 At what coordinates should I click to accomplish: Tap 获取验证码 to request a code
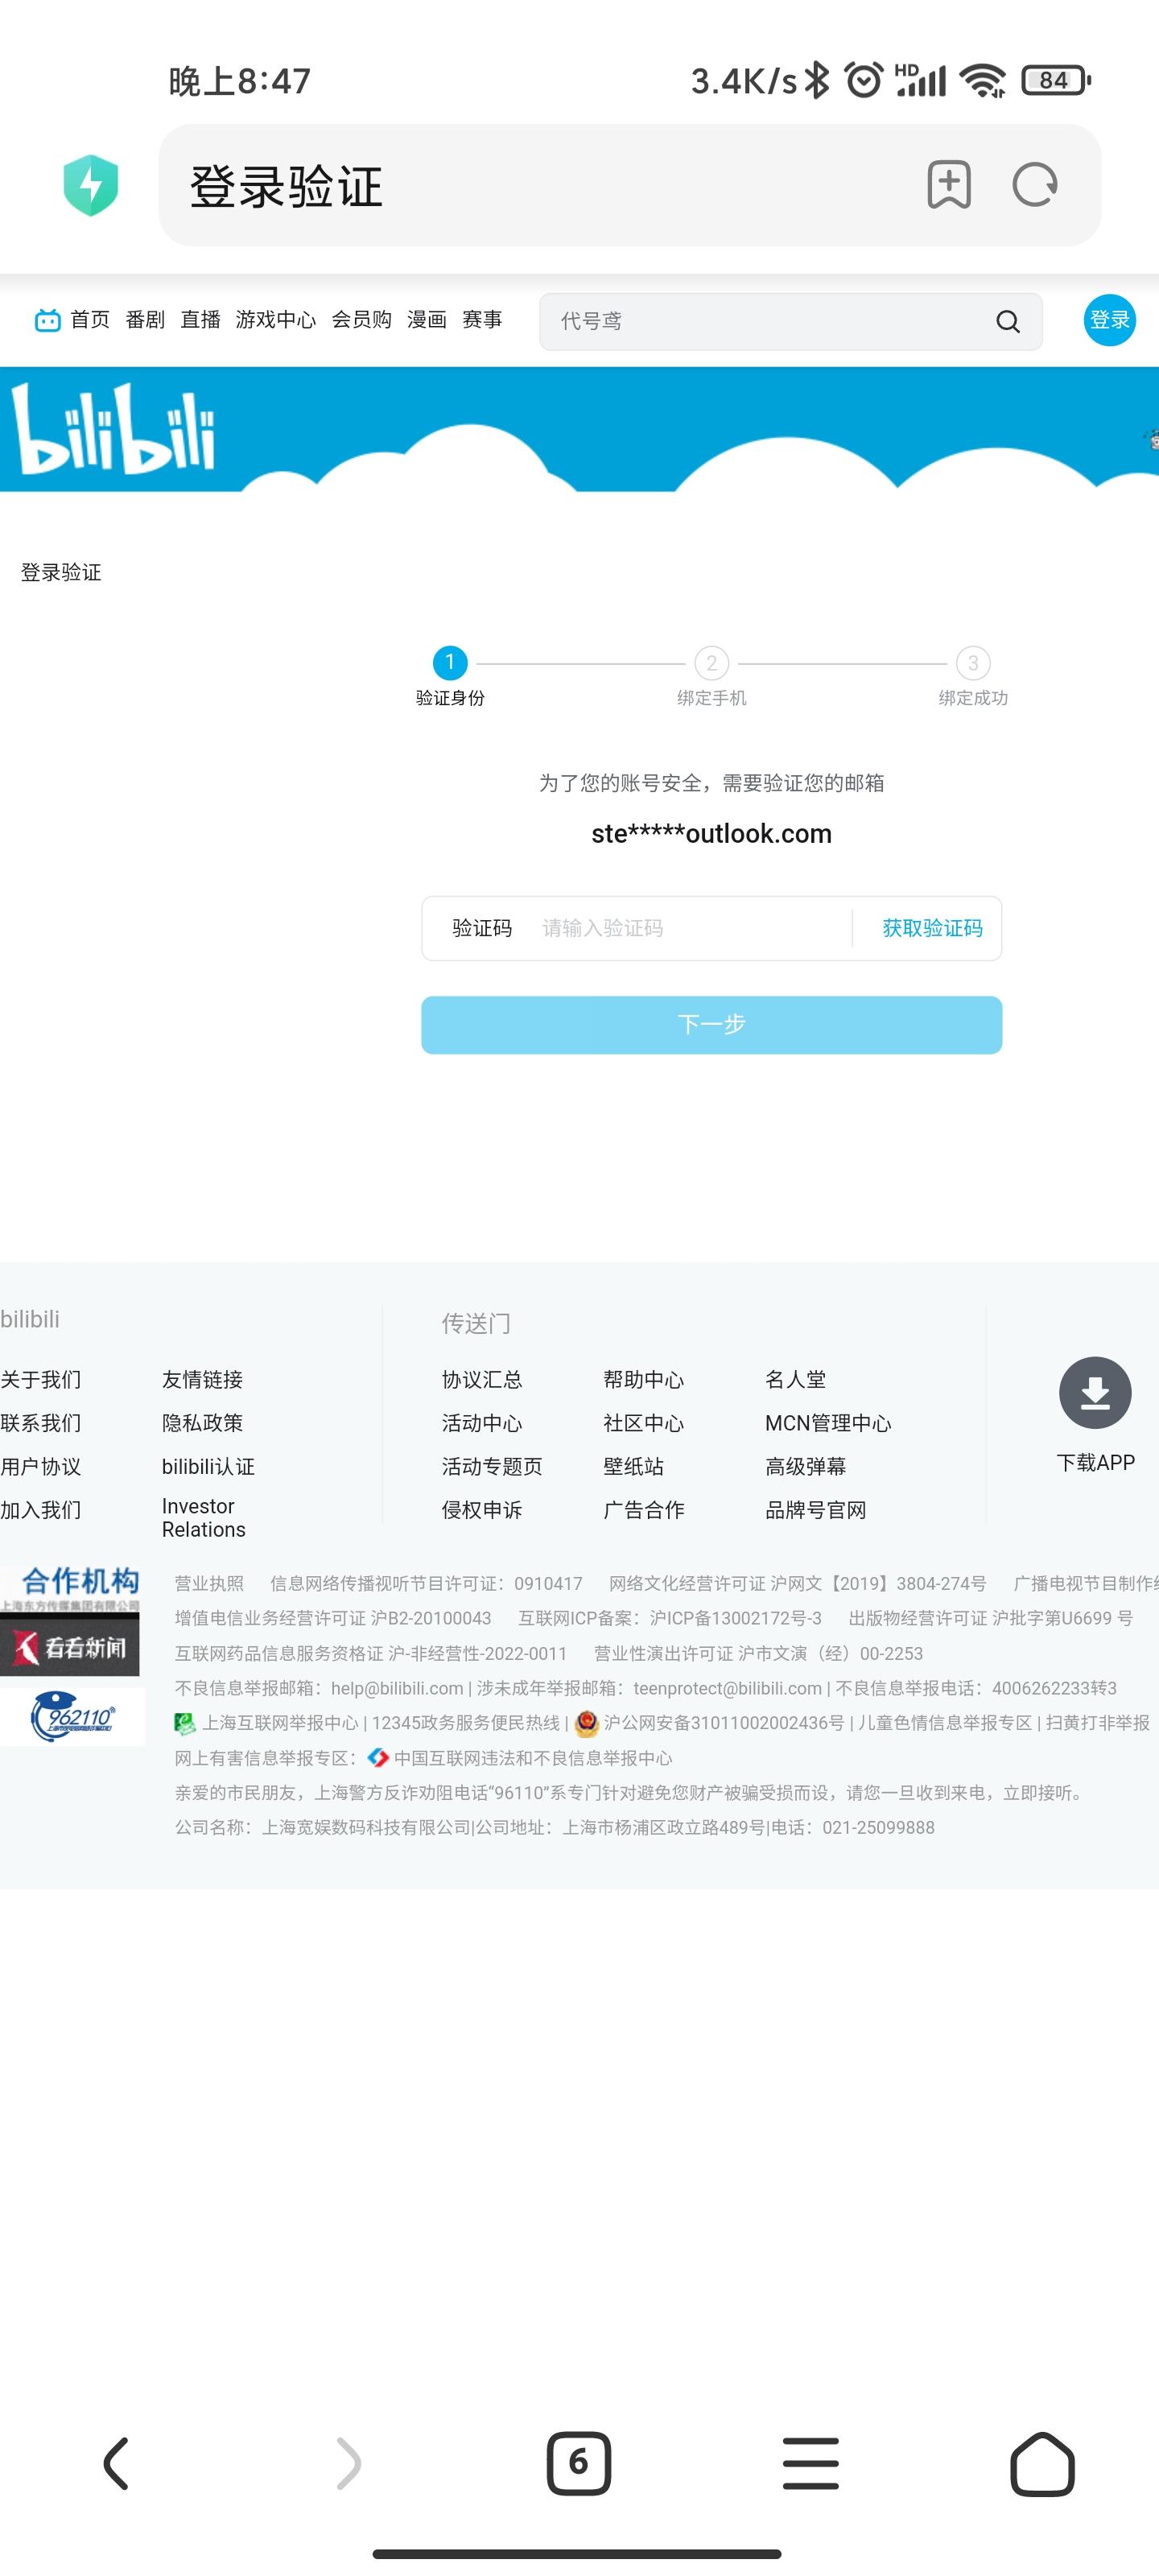(932, 928)
